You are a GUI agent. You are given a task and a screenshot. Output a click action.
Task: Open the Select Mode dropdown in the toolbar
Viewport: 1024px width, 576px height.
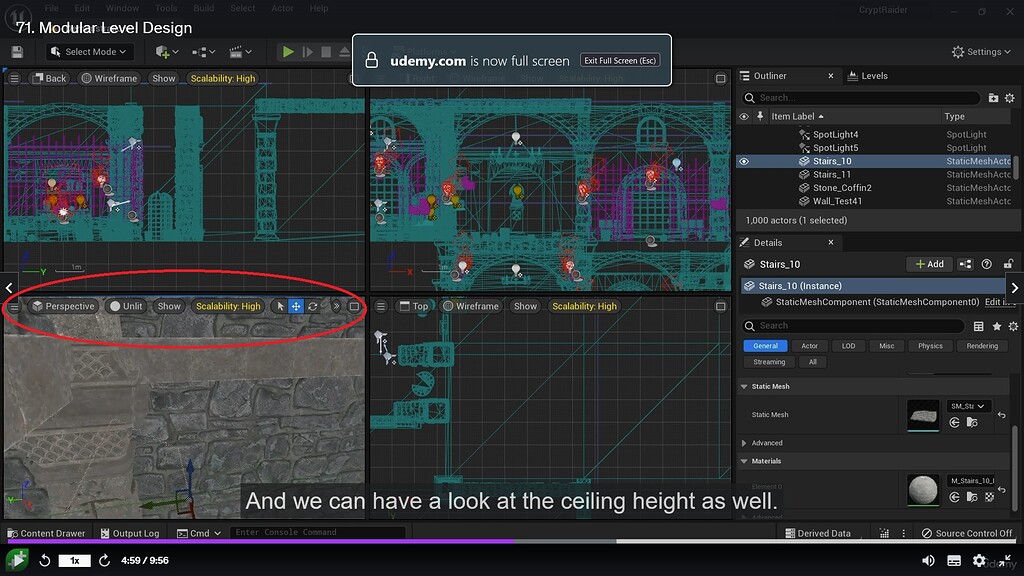[88, 51]
